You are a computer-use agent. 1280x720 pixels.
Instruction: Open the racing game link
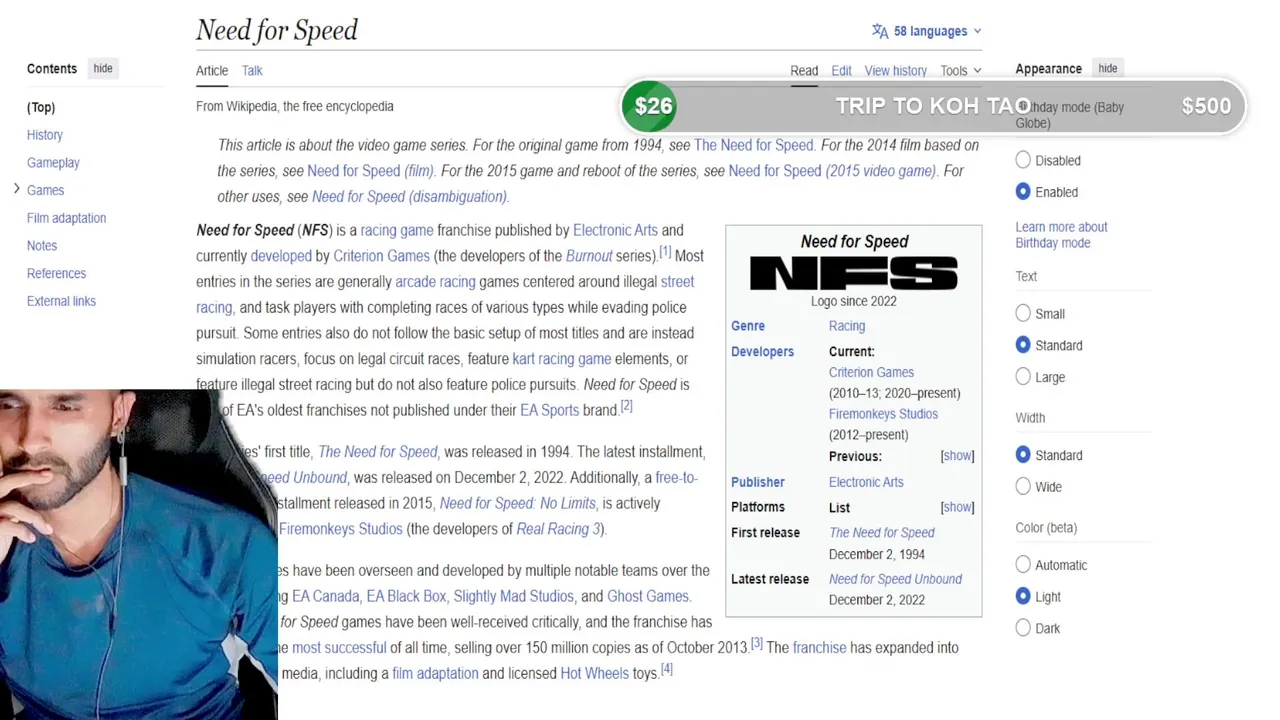(x=397, y=230)
